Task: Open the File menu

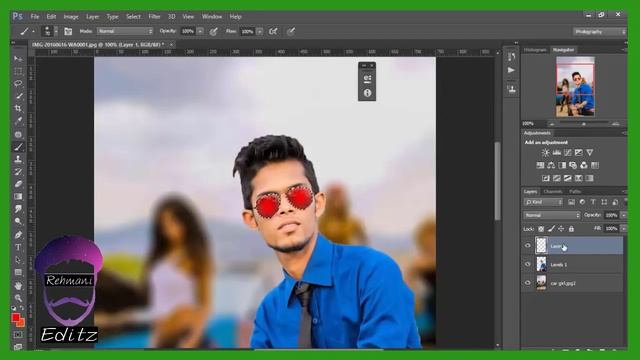Action: pyautogui.click(x=35, y=17)
